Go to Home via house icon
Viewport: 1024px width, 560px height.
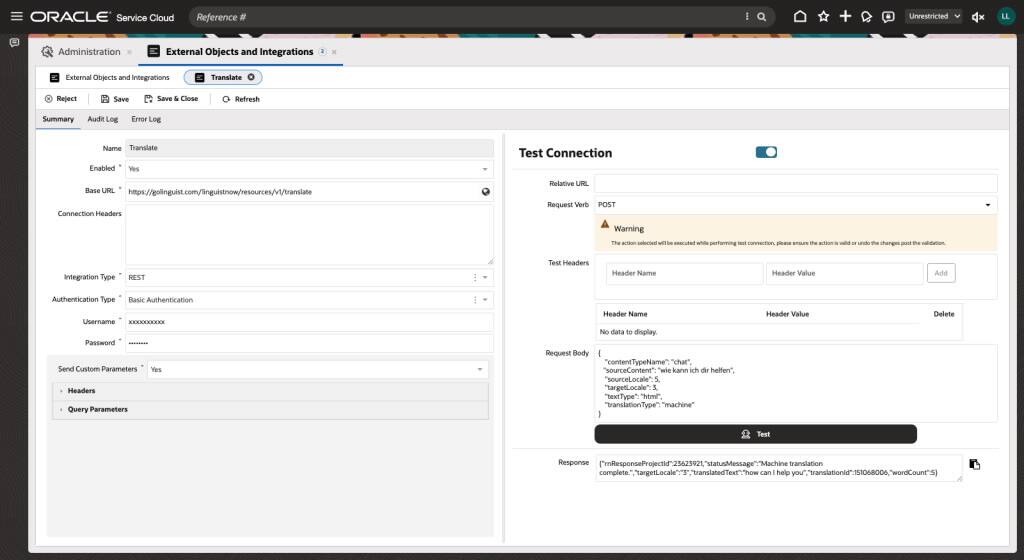[800, 16]
